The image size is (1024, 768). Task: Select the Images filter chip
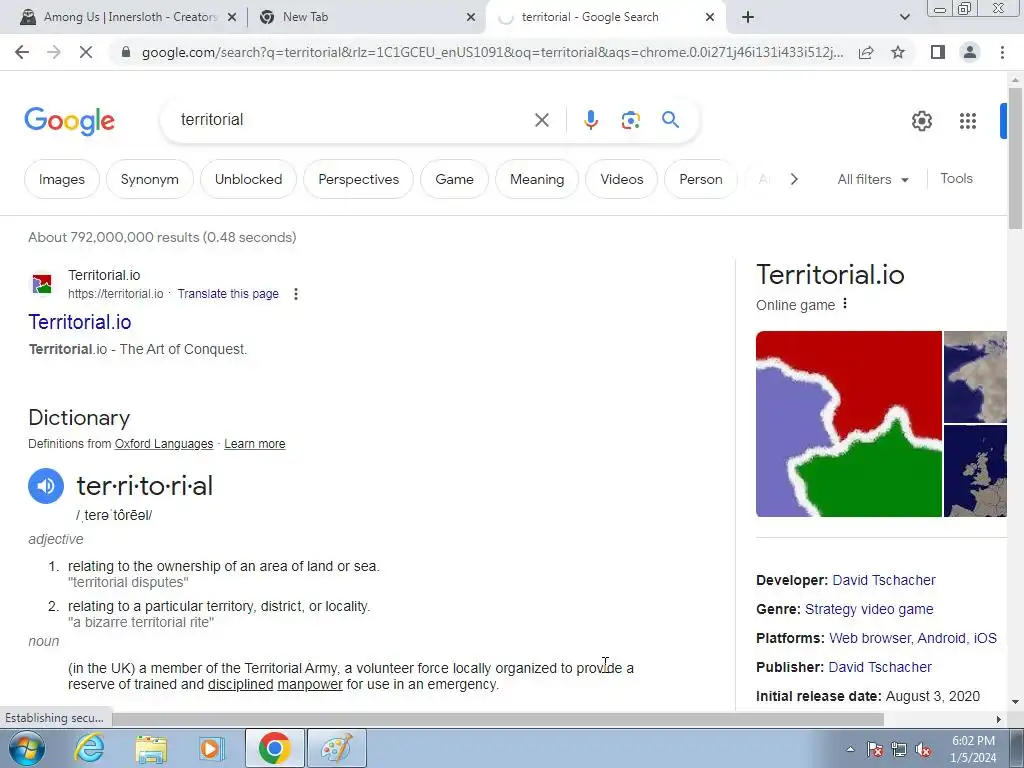point(62,179)
